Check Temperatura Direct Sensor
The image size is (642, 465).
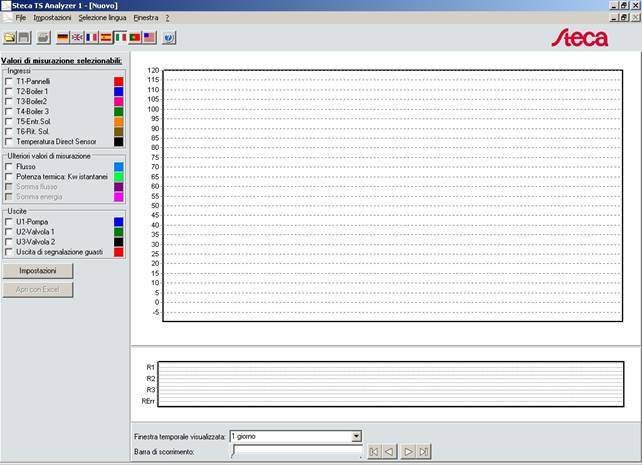9,142
